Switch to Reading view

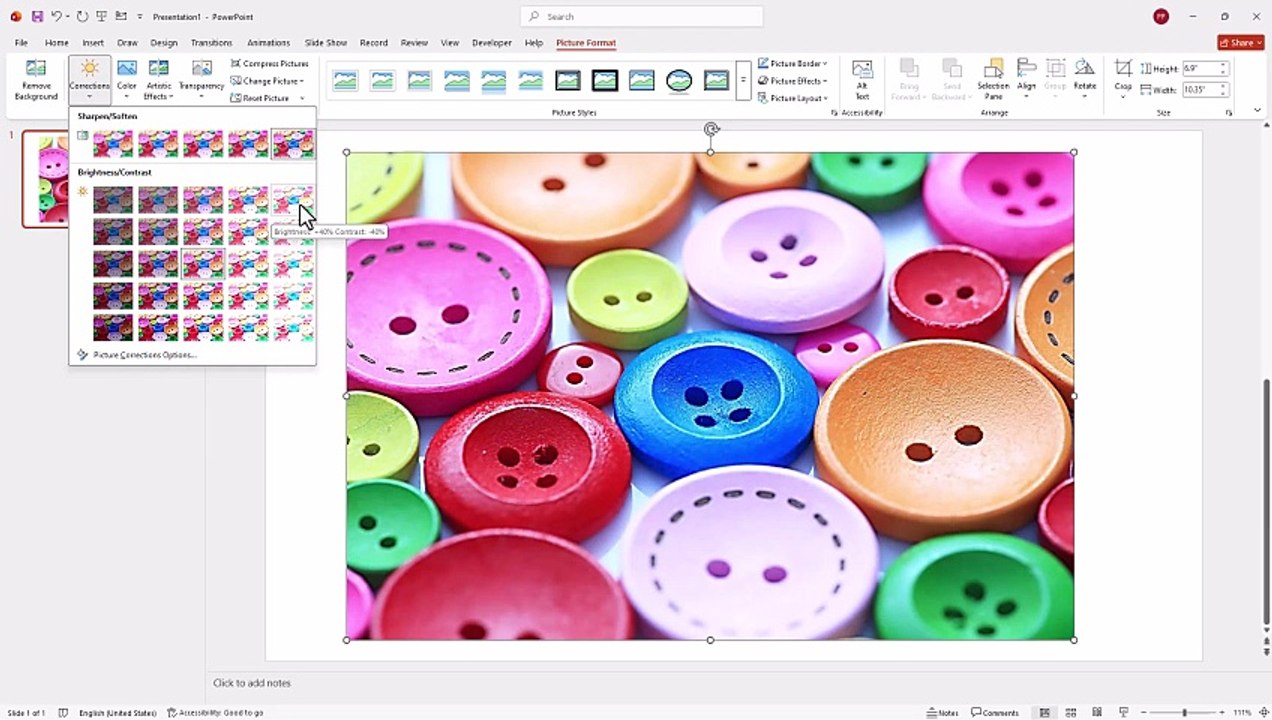(x=1097, y=713)
